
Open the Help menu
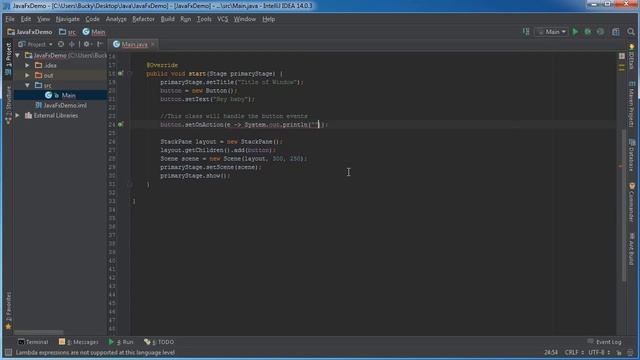click(269, 19)
